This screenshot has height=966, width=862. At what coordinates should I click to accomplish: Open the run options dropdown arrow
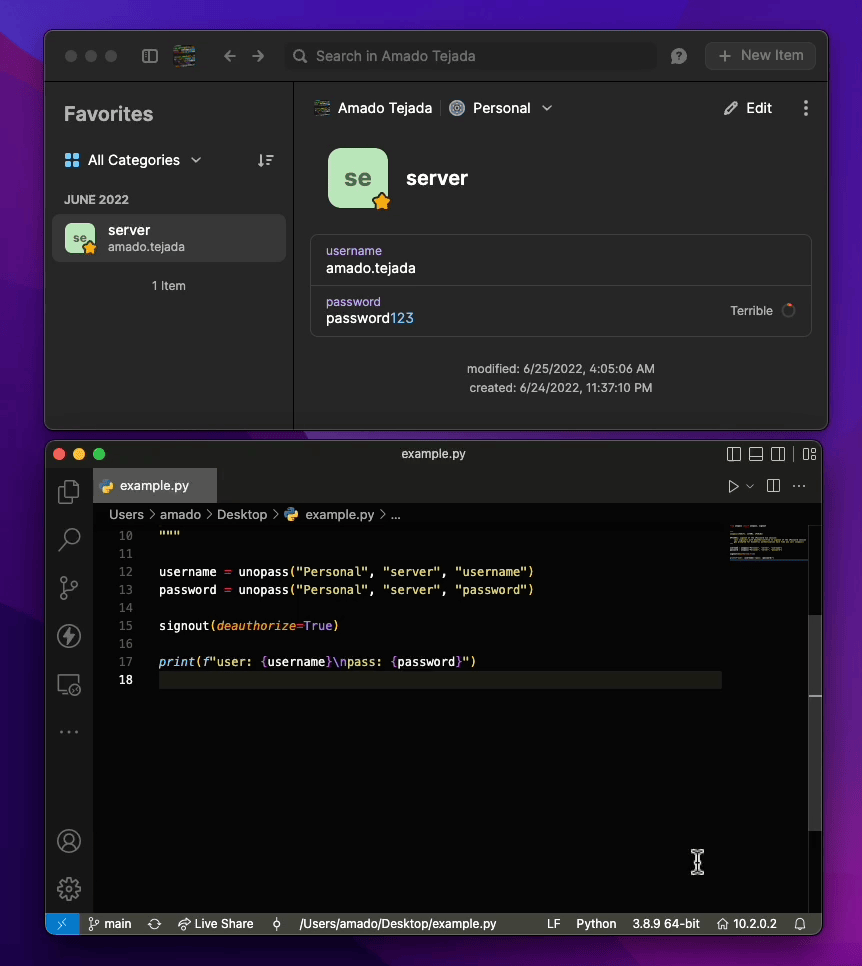coord(750,486)
